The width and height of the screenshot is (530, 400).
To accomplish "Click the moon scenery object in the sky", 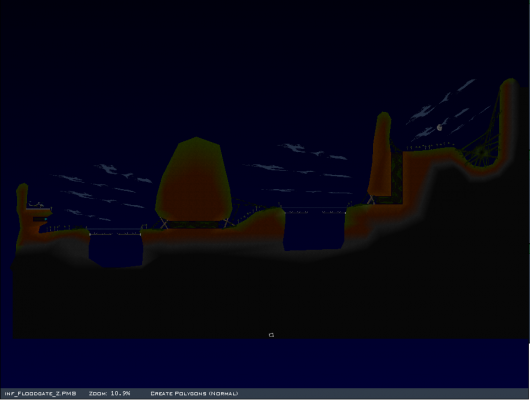I will [x=439, y=127].
